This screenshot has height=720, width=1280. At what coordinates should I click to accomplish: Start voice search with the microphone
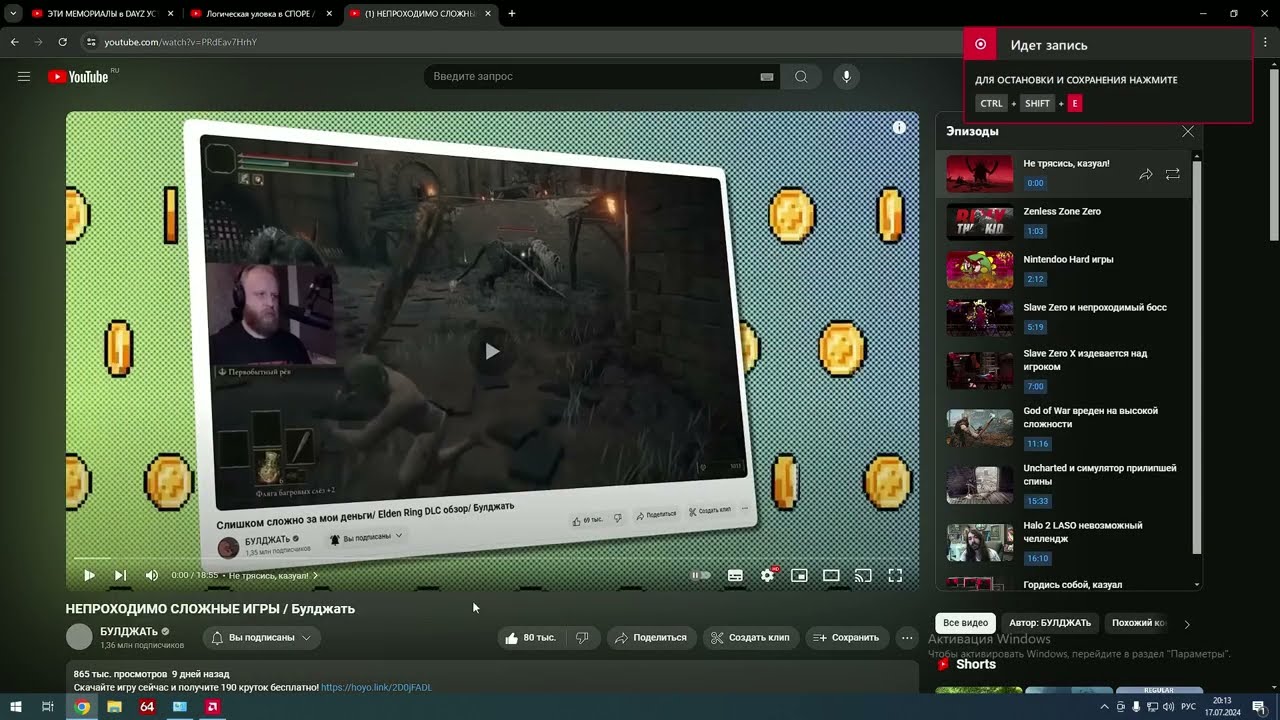(x=846, y=77)
